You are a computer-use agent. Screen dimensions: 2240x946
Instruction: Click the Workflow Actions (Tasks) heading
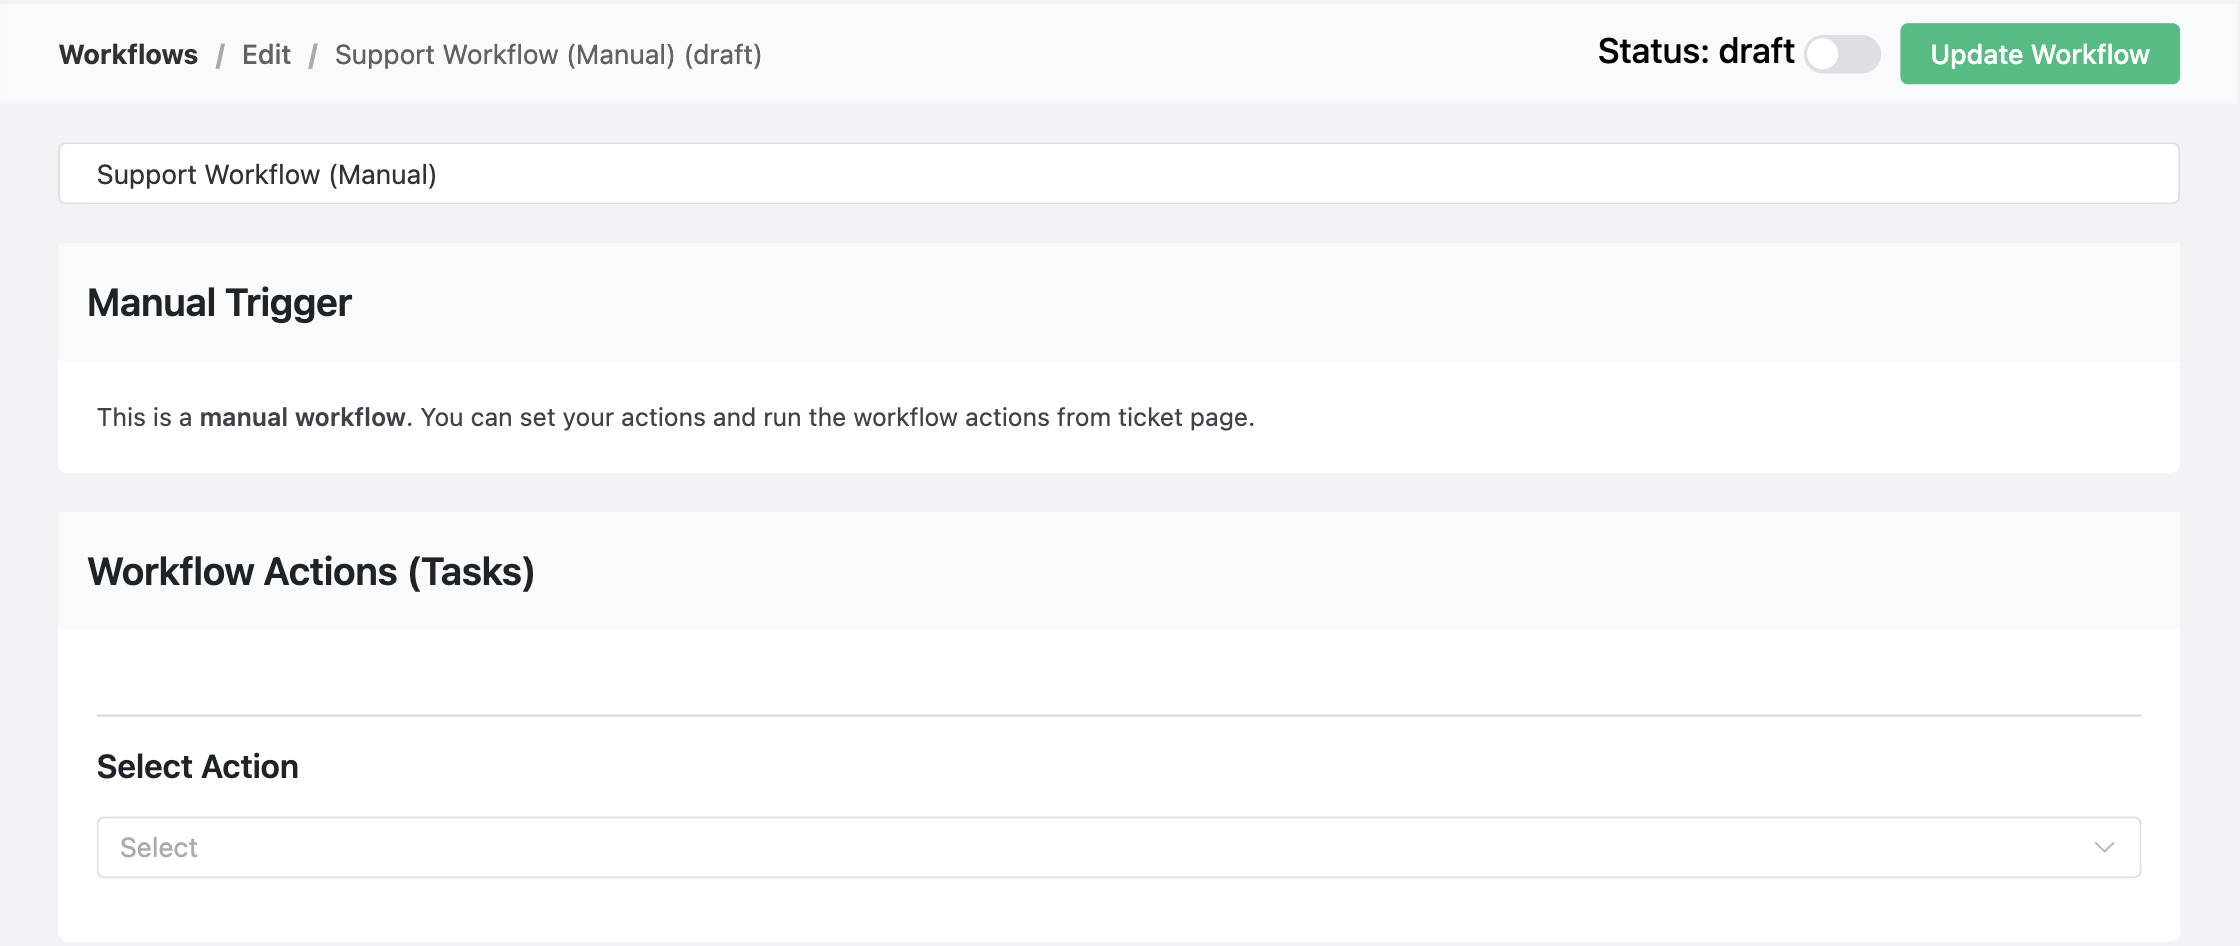[x=311, y=571]
